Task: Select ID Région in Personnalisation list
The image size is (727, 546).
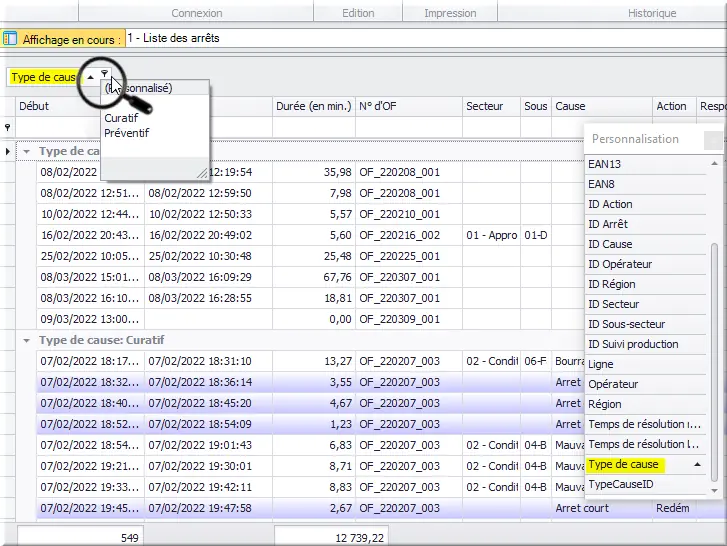Action: click(x=645, y=284)
